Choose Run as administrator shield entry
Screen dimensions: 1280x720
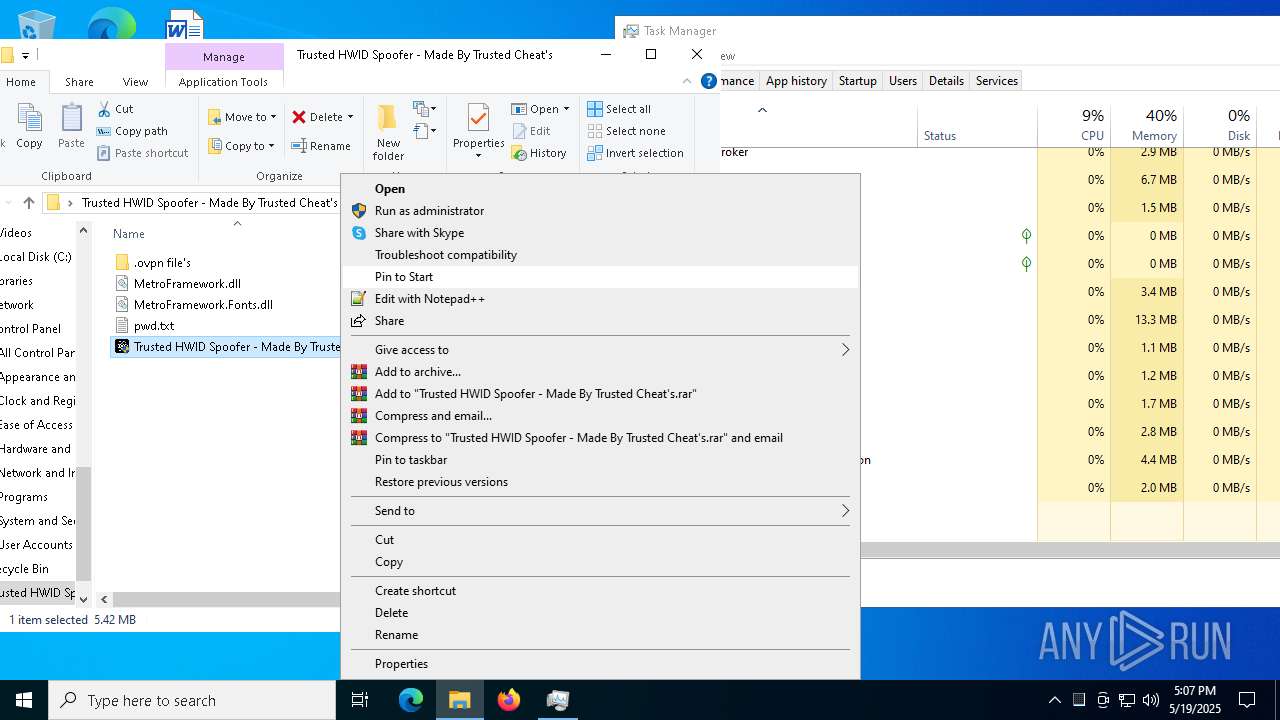pos(600,211)
